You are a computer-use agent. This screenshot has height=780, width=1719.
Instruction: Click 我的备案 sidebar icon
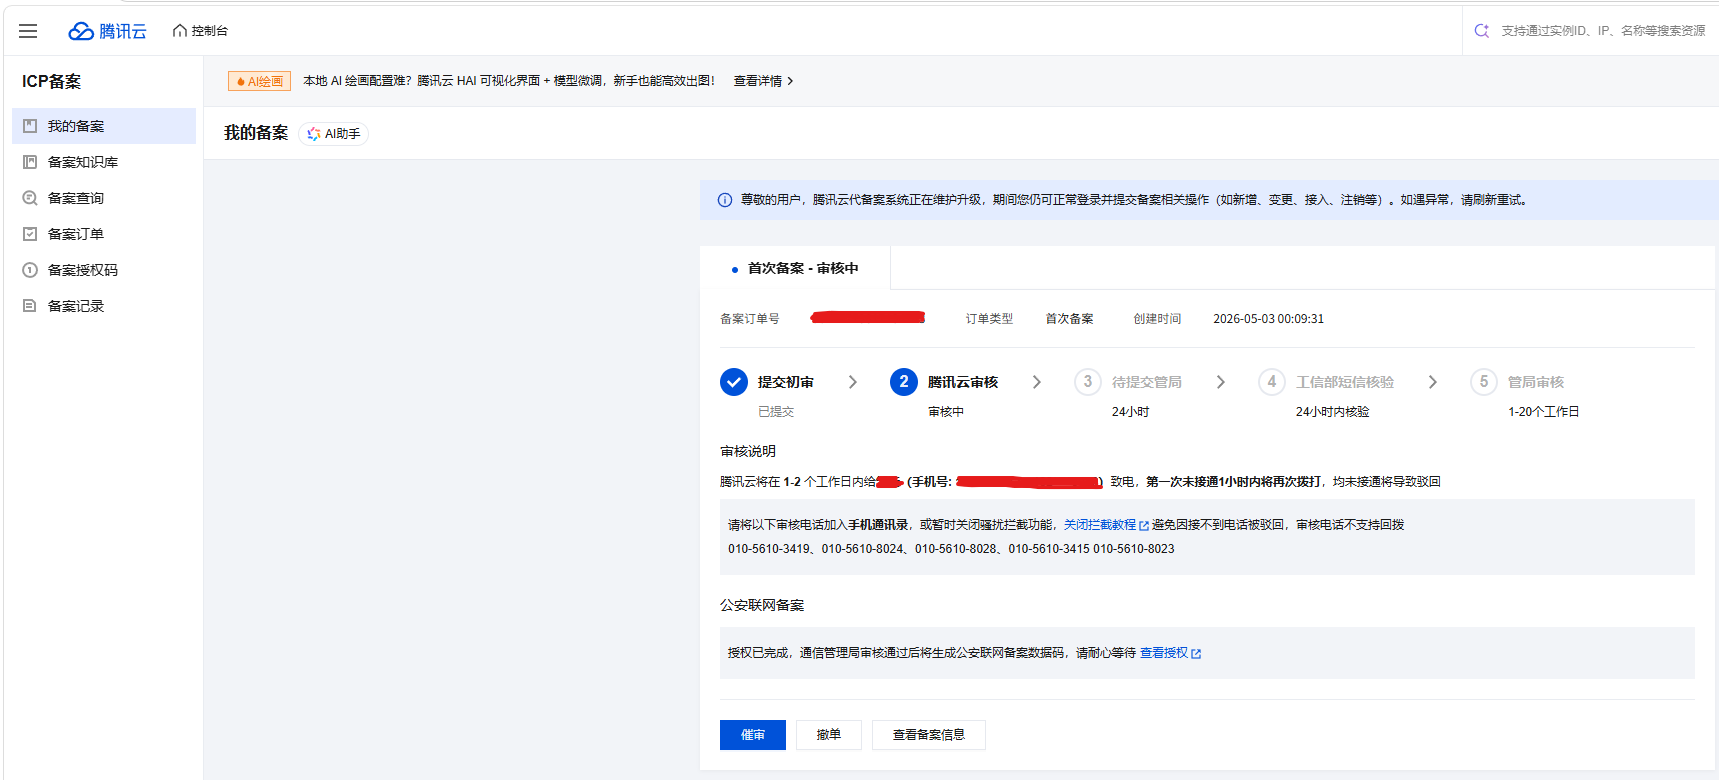tap(30, 126)
